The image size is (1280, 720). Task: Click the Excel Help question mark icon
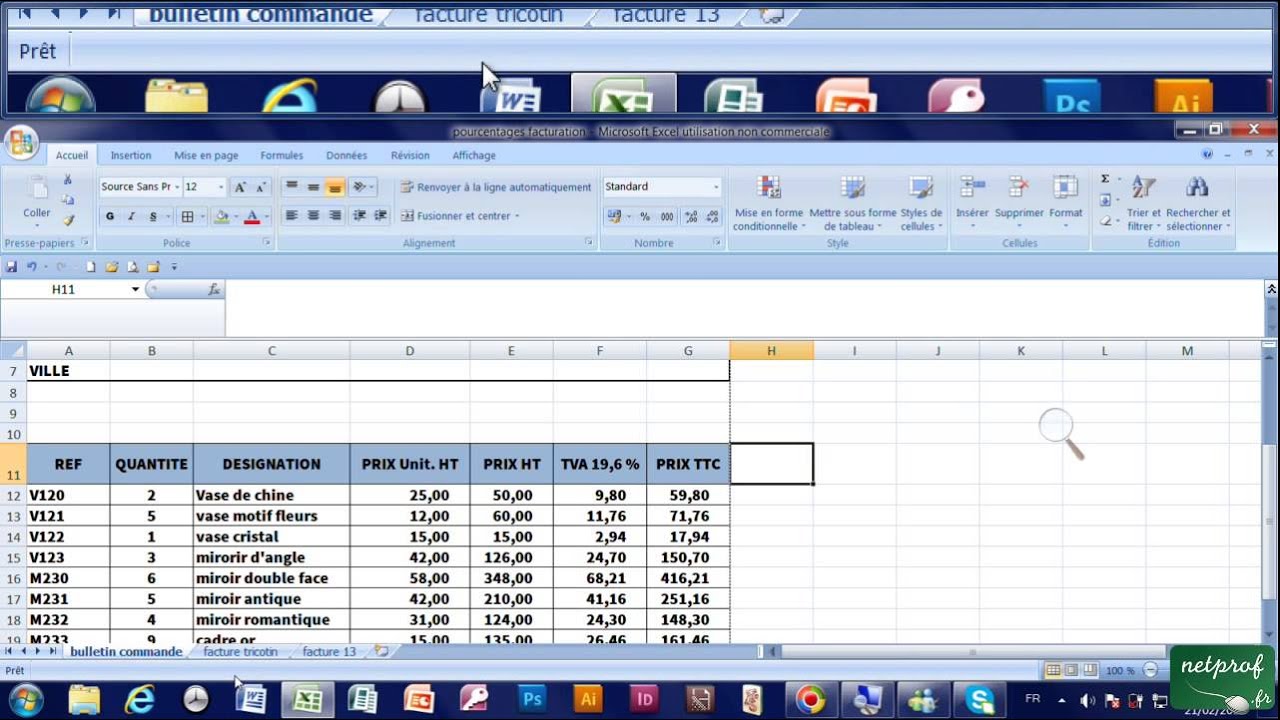(x=1207, y=154)
